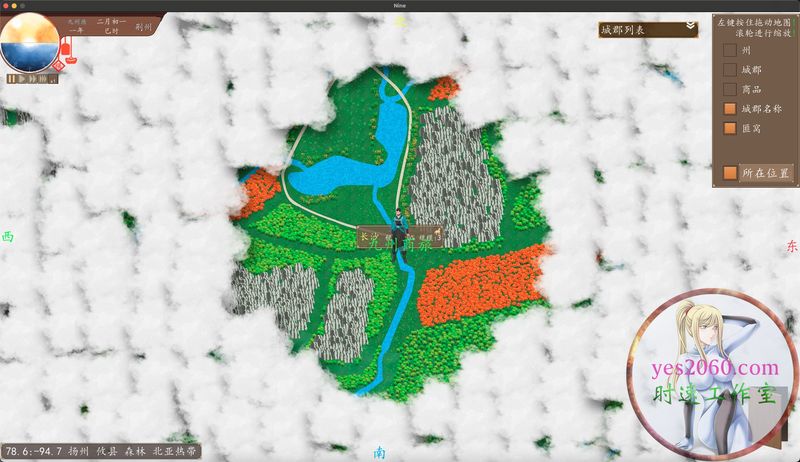Screen dimensions: 800x462
Task: Click the 所在位置 current location button
Action: 766,173
